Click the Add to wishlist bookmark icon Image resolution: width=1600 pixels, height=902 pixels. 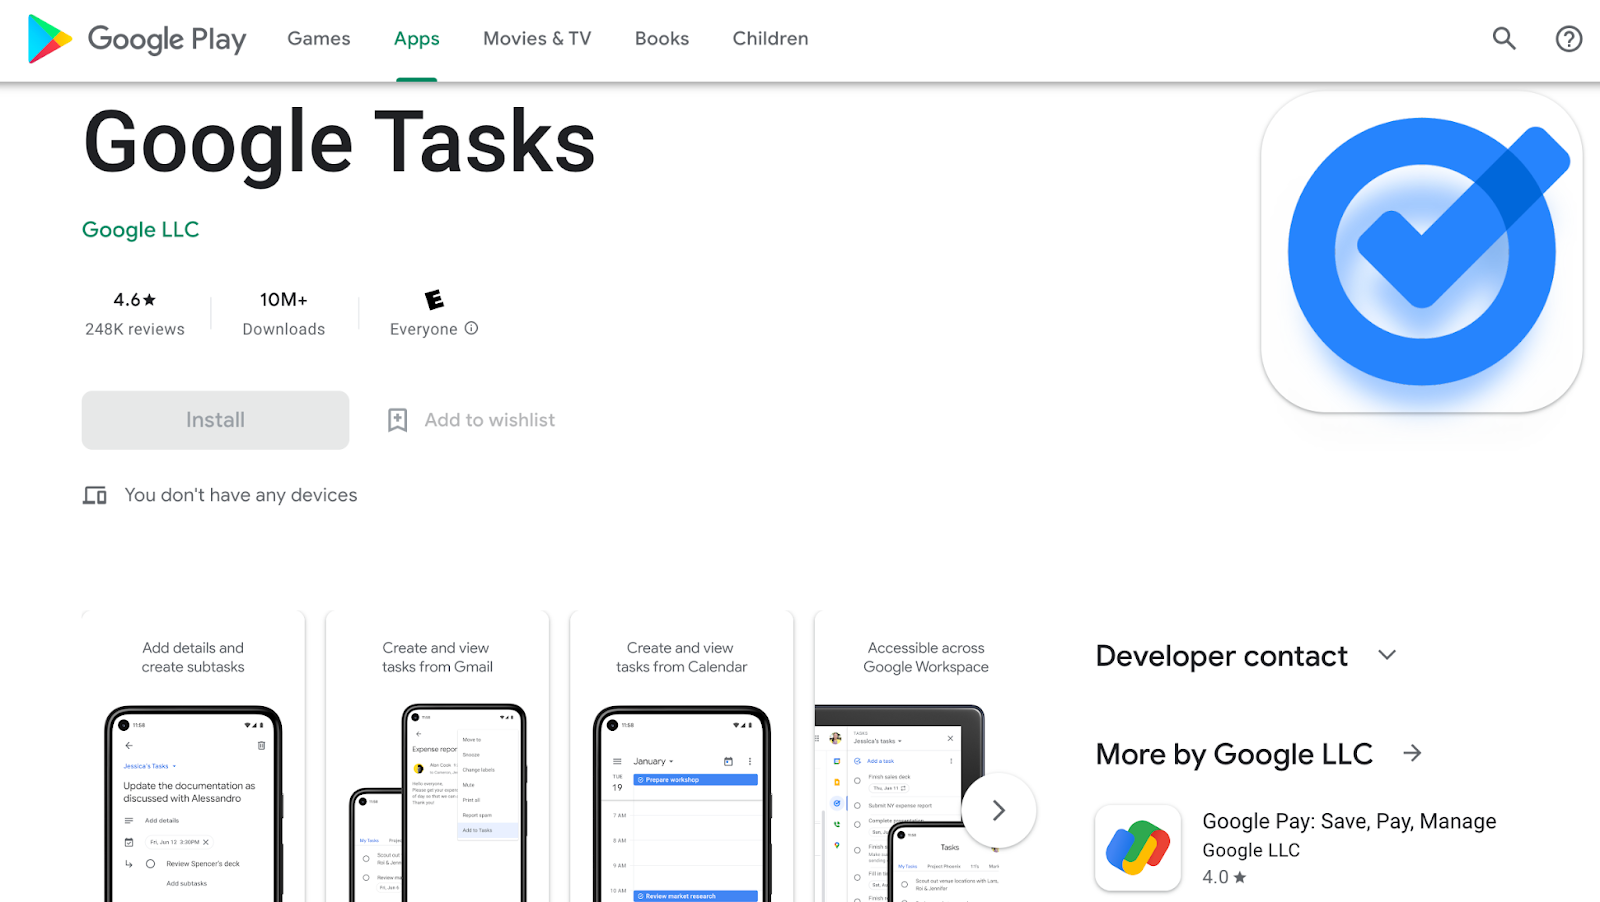pyautogui.click(x=397, y=419)
